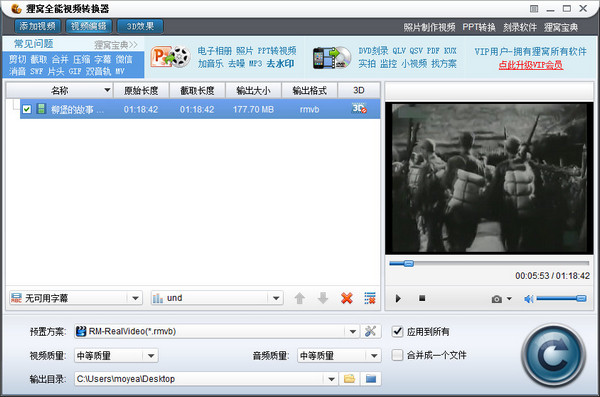This screenshot has width=600, height=397.
Task: Open the output folder blue icon
Action: point(371,379)
